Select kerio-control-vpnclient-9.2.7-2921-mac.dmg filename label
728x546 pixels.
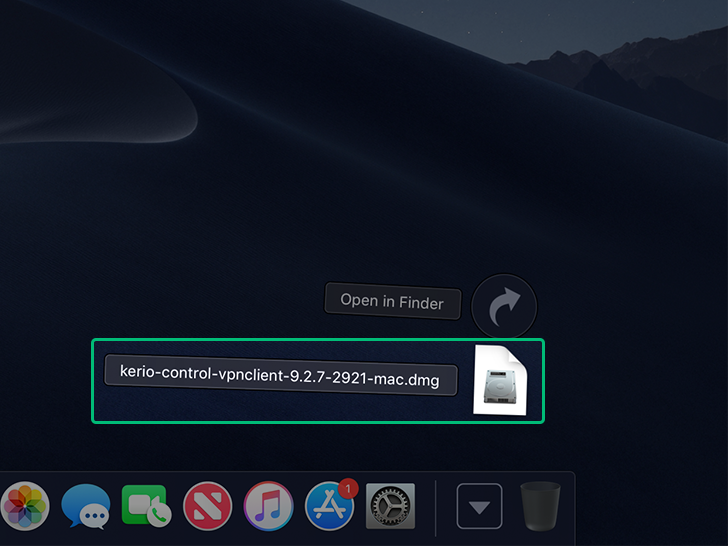(280, 376)
